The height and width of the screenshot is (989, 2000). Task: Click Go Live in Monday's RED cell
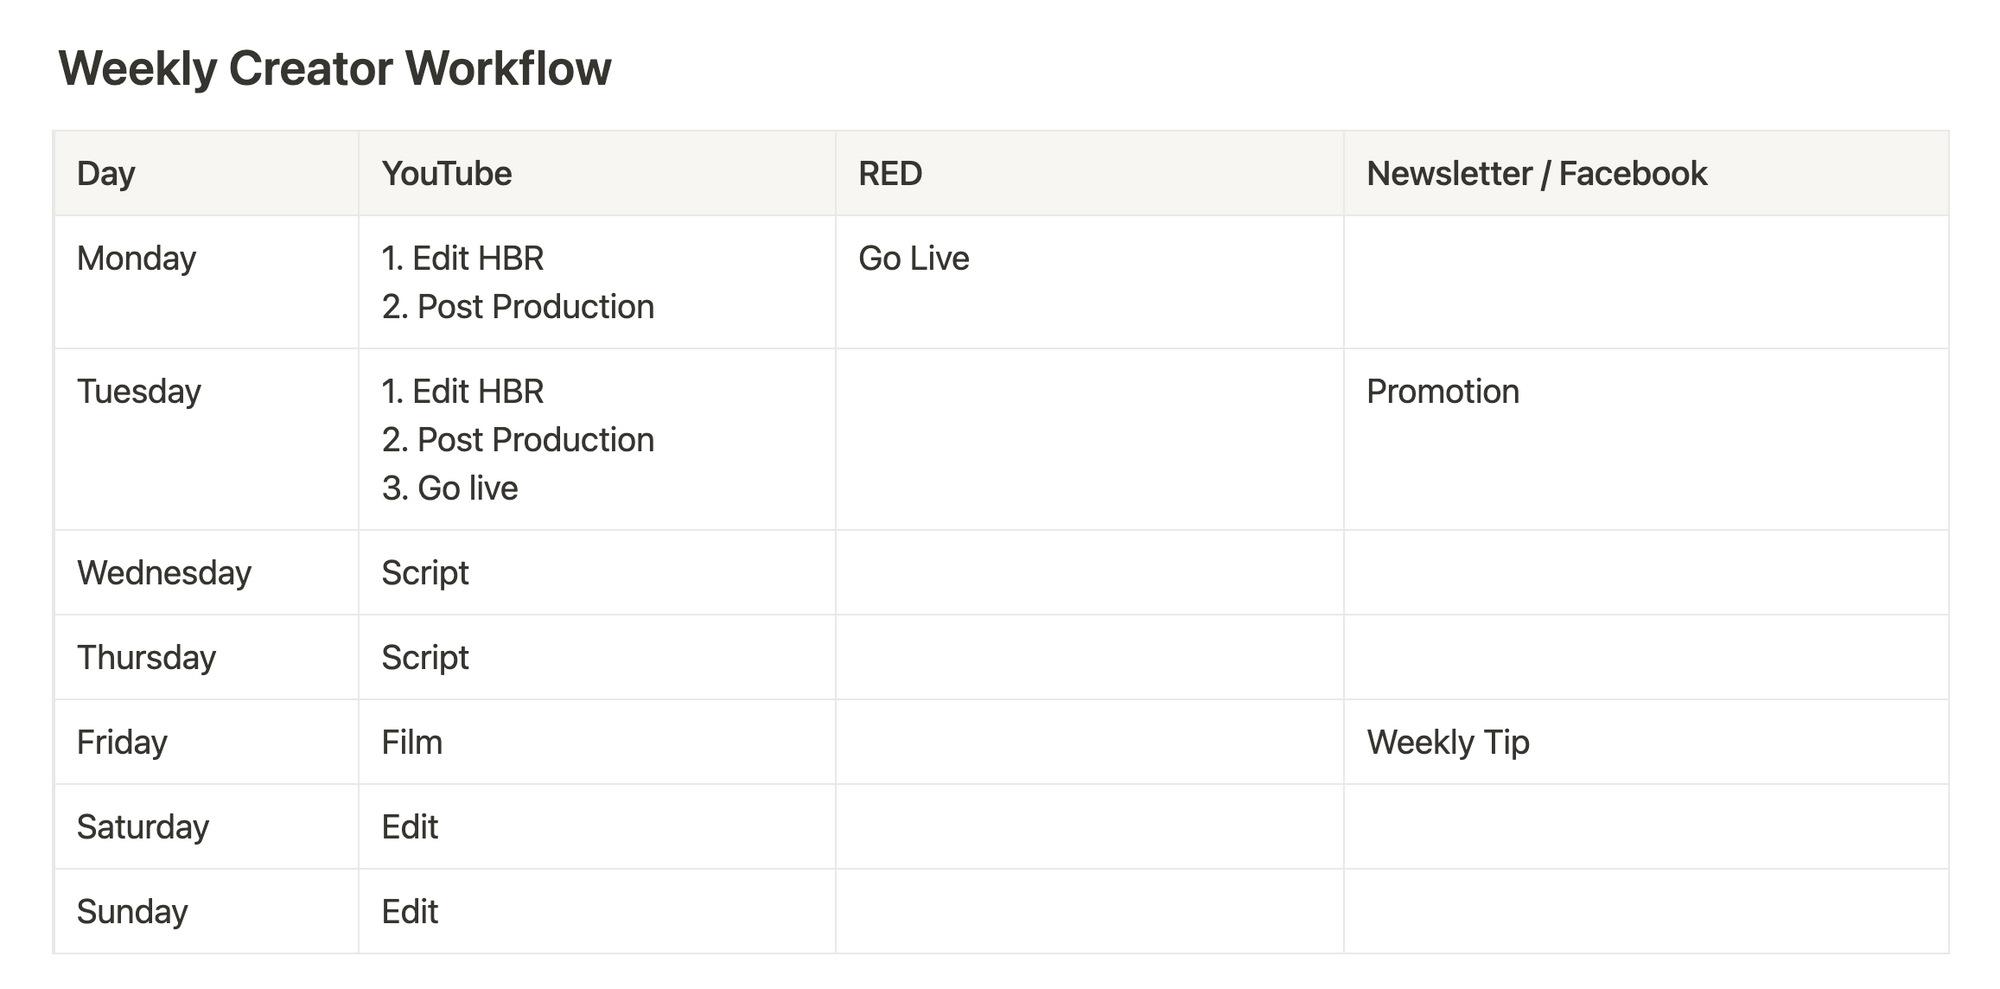click(x=914, y=258)
